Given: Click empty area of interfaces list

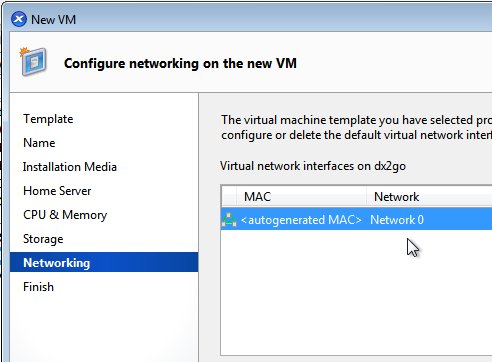Looking at the screenshot, I should pyautogui.click(x=356, y=292).
